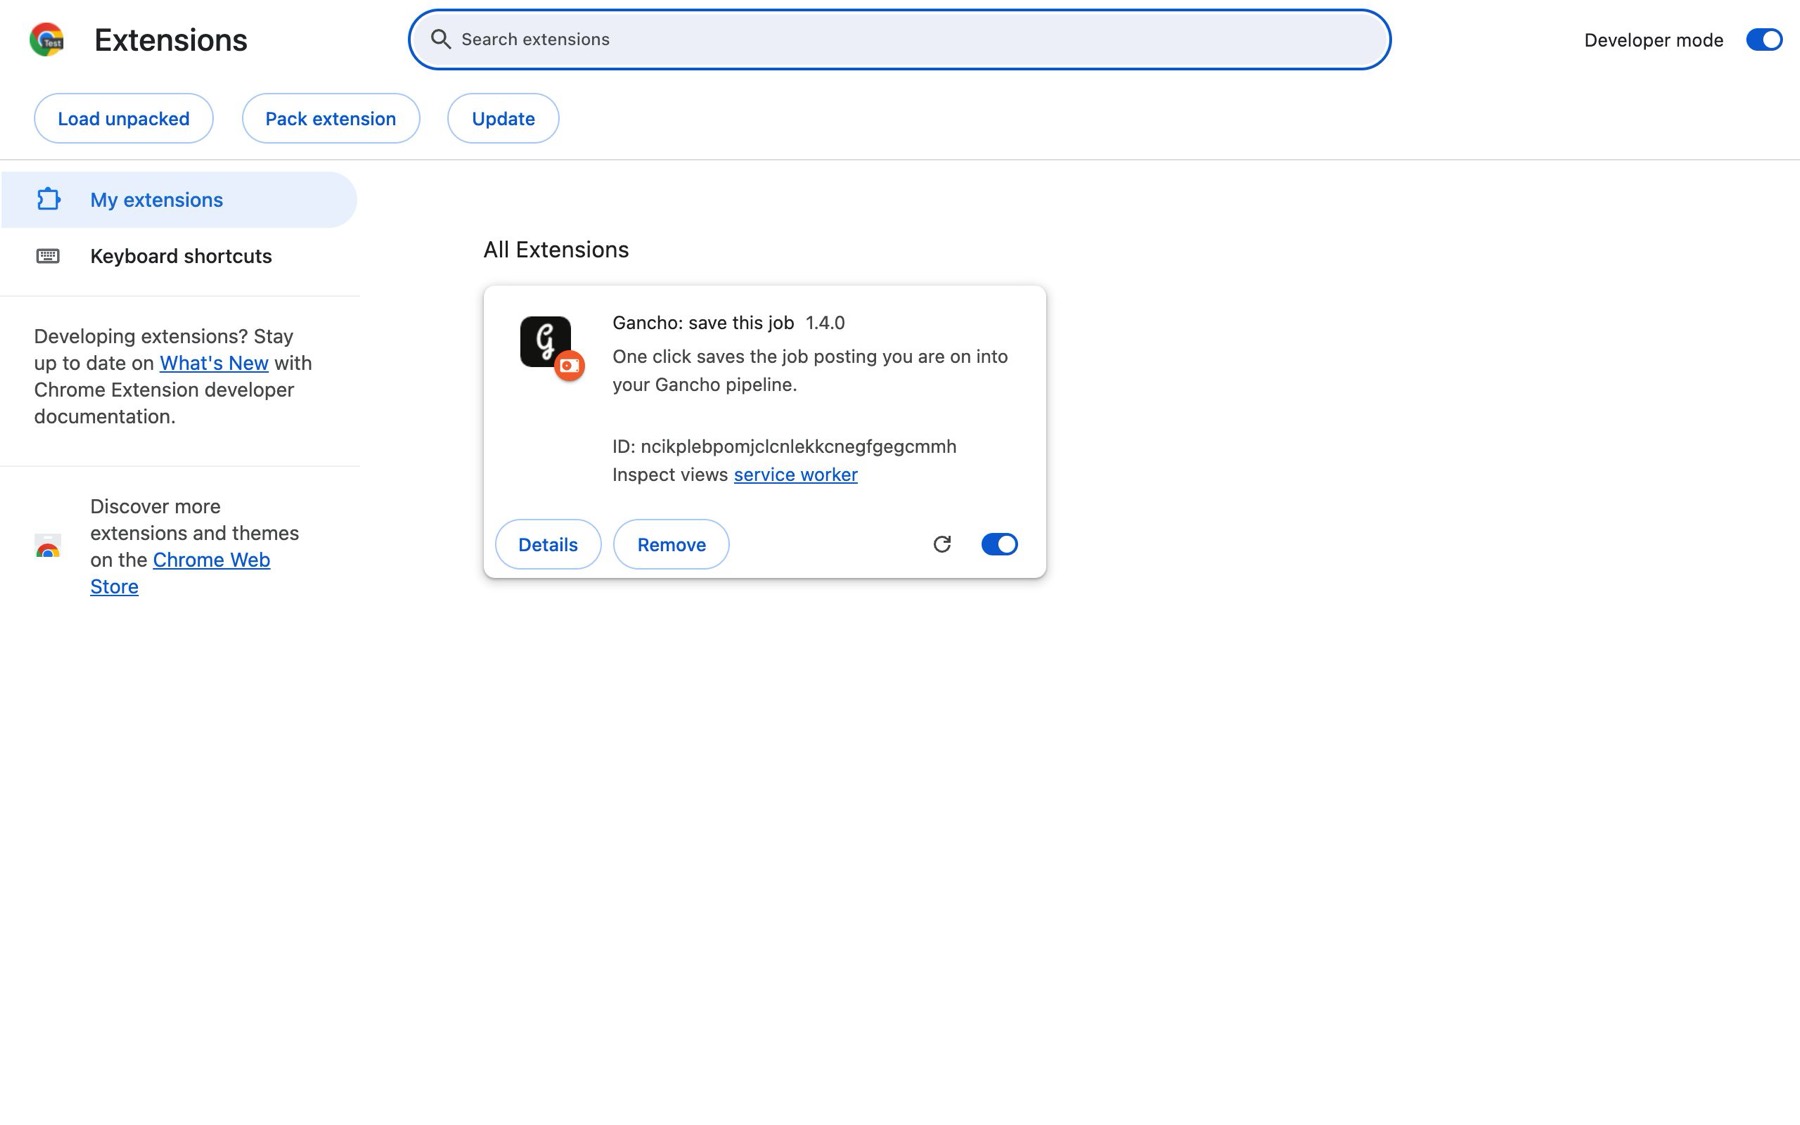Click the Developer mode label

tap(1653, 40)
